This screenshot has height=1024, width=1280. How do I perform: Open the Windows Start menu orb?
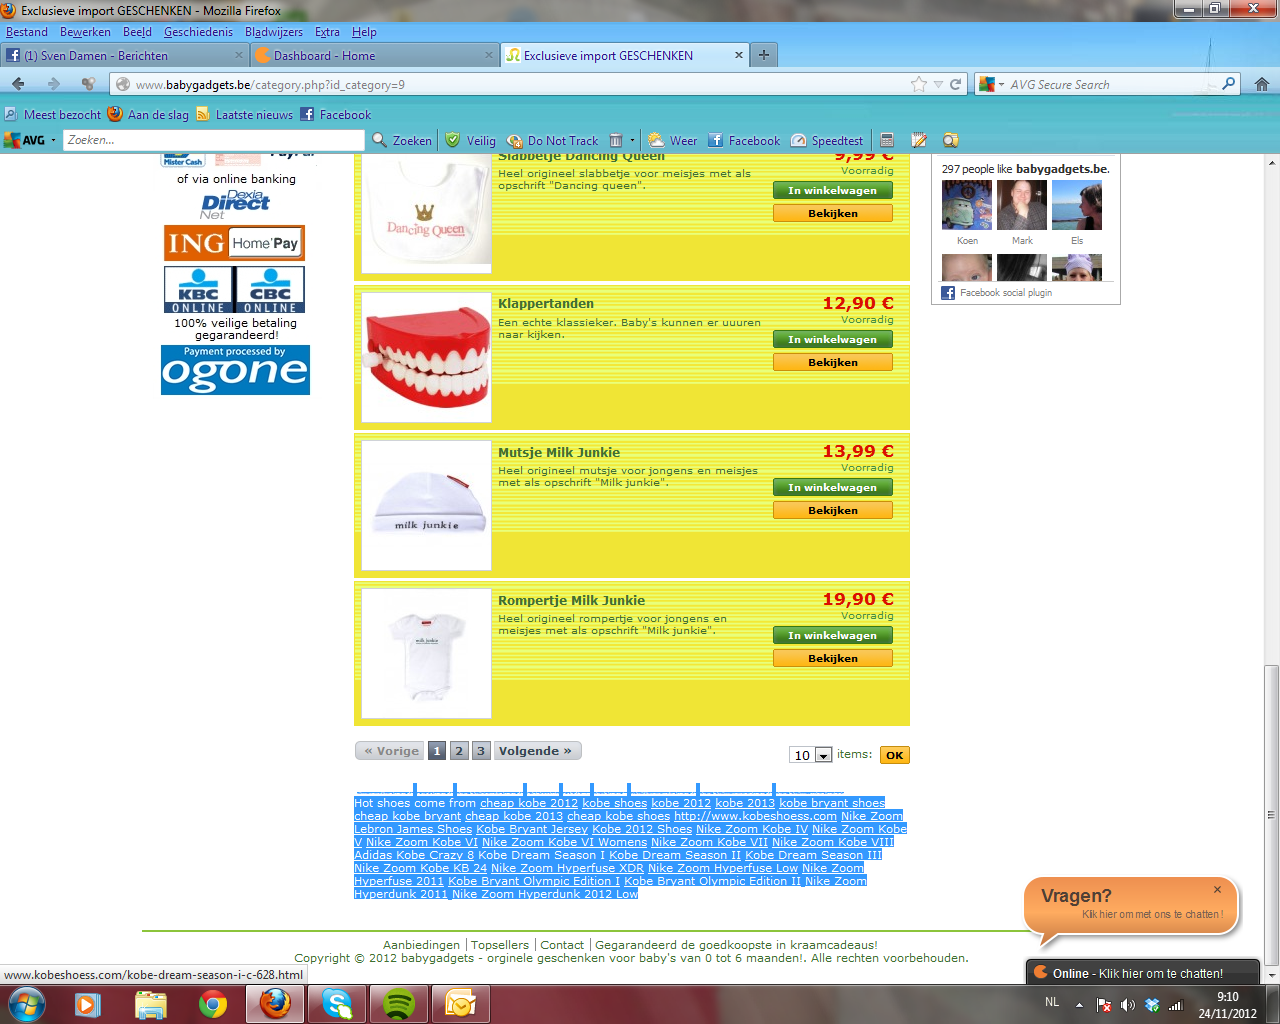[x=27, y=1003]
